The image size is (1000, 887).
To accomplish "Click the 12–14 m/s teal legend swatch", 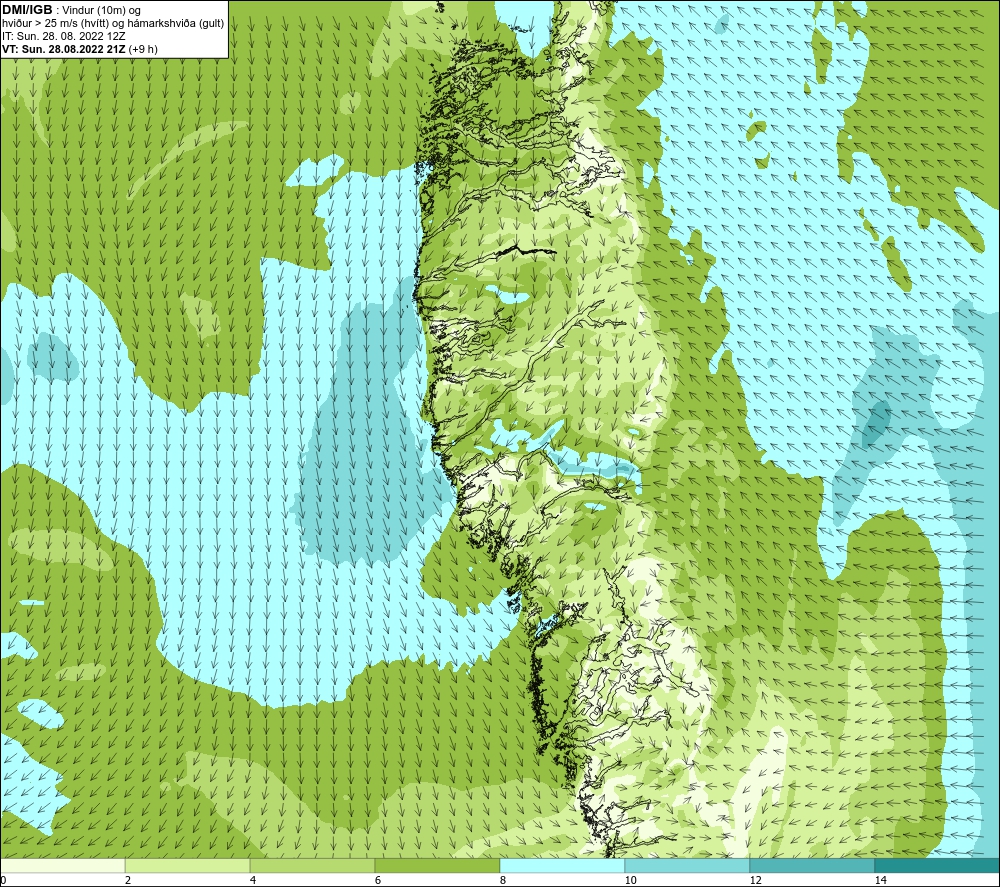I will tap(812, 865).
